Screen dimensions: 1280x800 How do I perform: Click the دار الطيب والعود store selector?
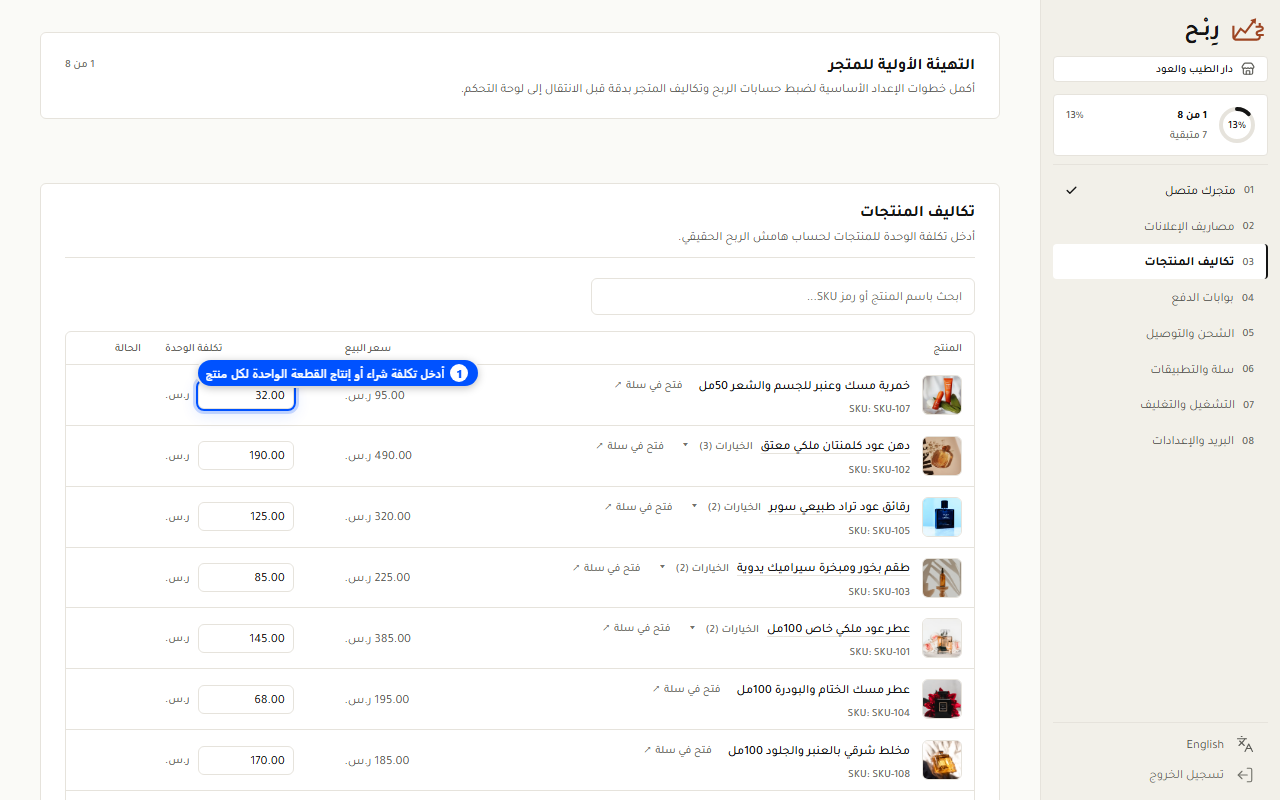click(1160, 69)
